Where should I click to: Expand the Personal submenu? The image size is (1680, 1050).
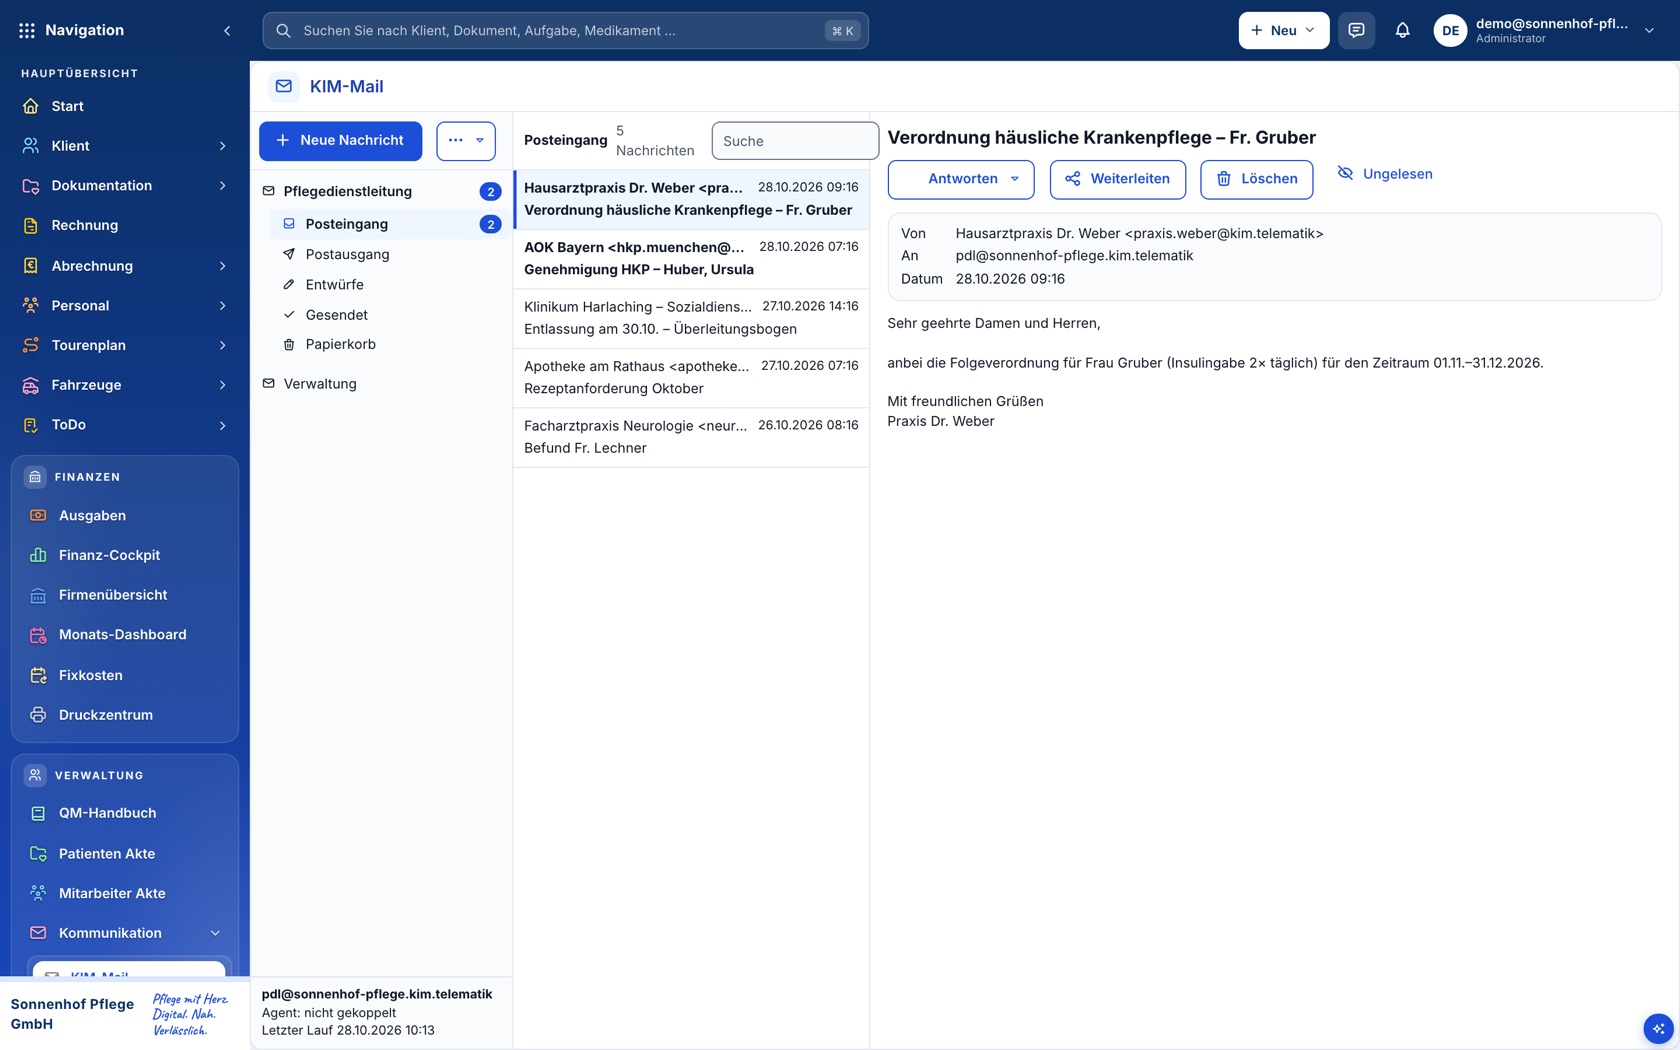[222, 306]
